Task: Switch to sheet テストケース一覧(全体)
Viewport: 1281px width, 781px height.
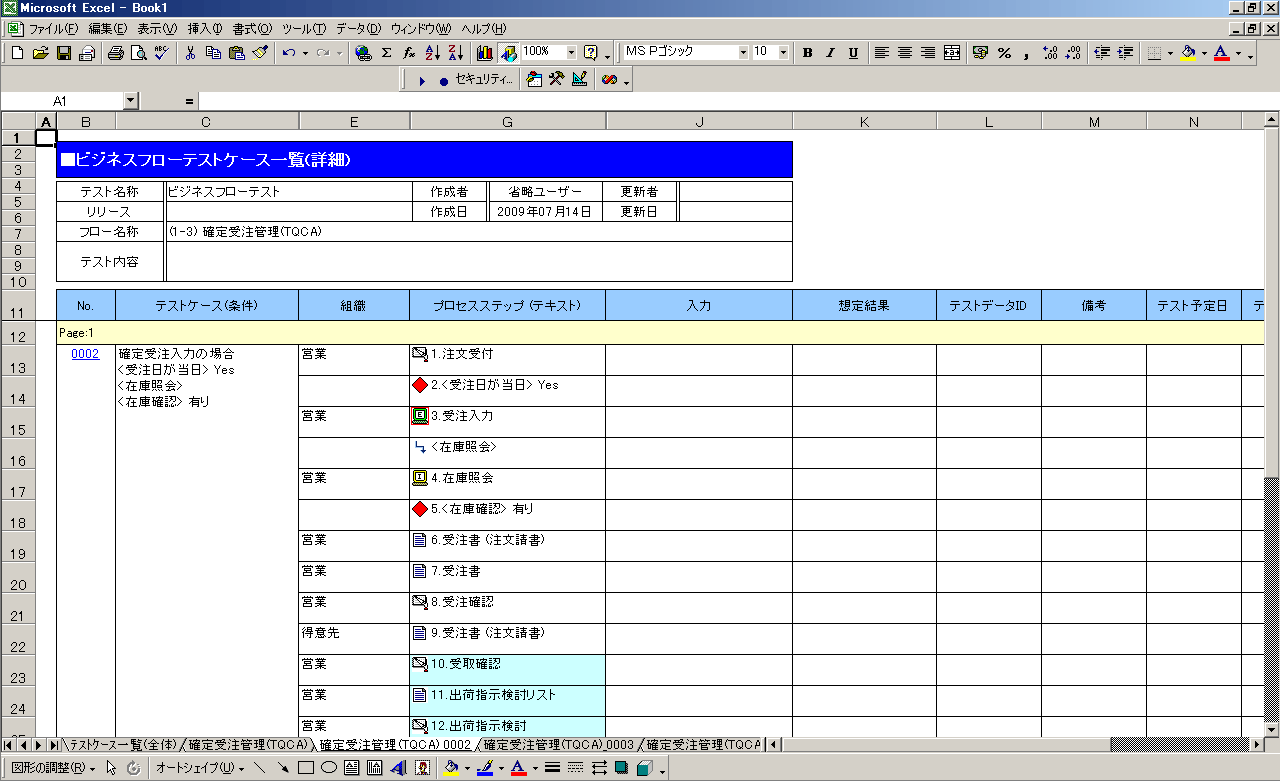Action: pyautogui.click(x=121, y=745)
